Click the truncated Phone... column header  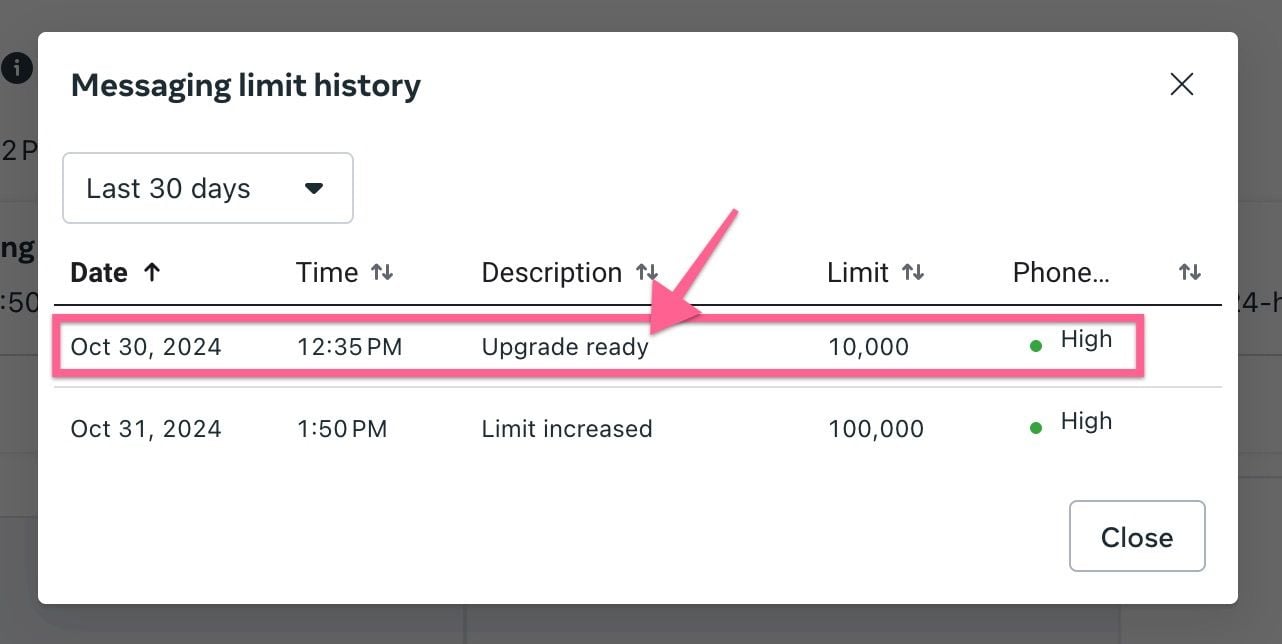pos(1061,273)
